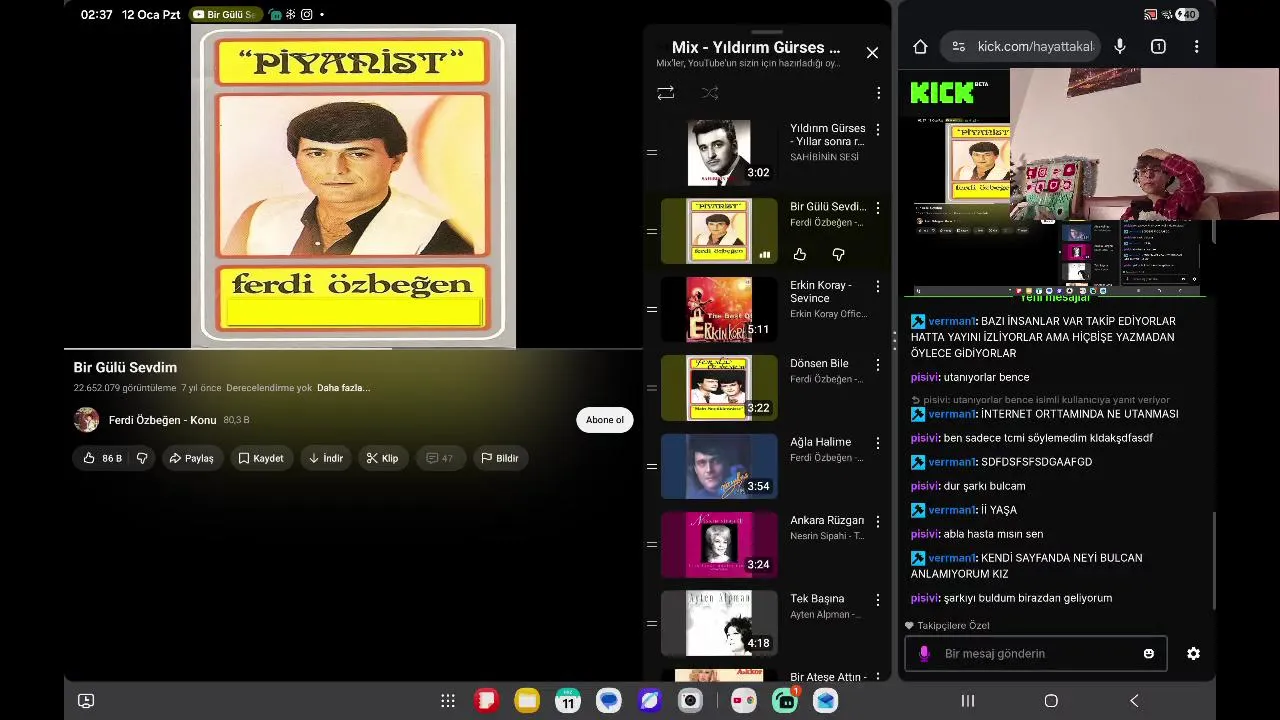Open YouTube and Chrome app pair in taskbar
1280x720 pixels.
(744, 701)
